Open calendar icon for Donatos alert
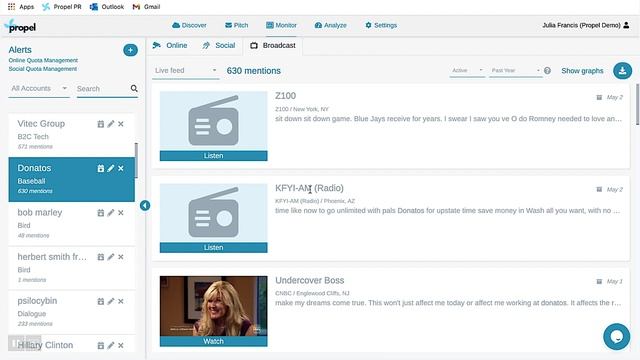 tap(100, 169)
